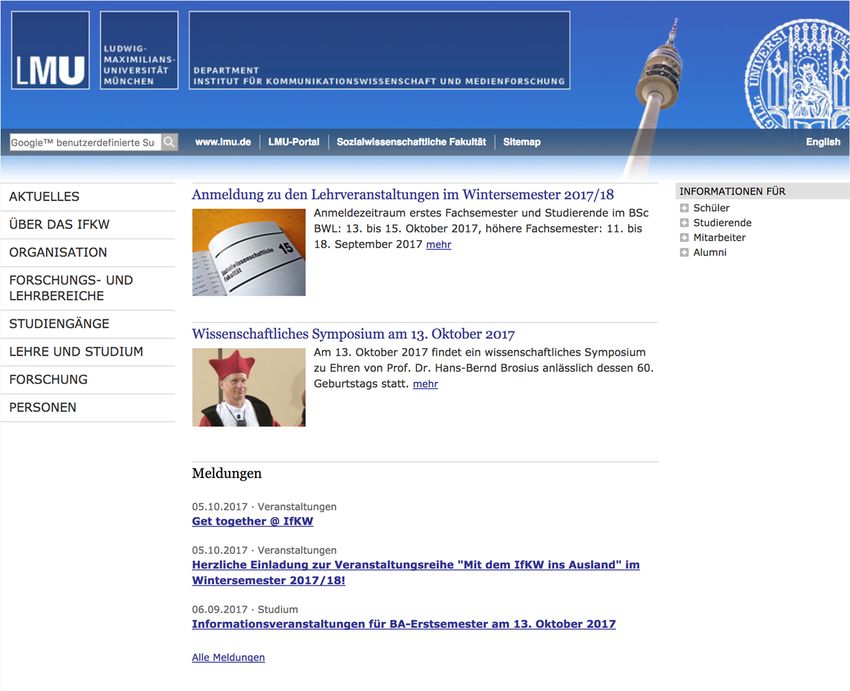850x691 pixels.
Task: Click the LMU logo
Action: click(x=50, y=50)
